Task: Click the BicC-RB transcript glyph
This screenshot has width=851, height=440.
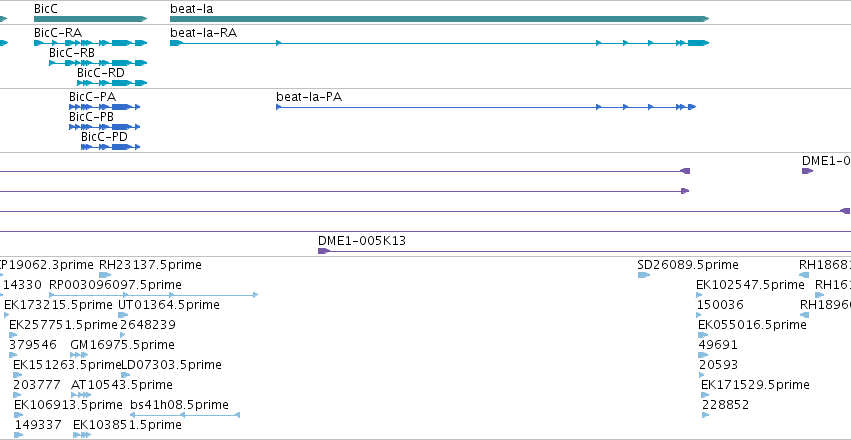Action: click(98, 63)
